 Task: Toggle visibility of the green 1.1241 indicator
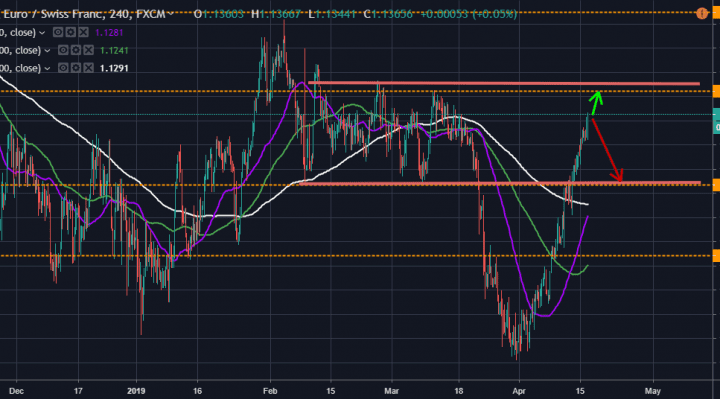coord(63,50)
